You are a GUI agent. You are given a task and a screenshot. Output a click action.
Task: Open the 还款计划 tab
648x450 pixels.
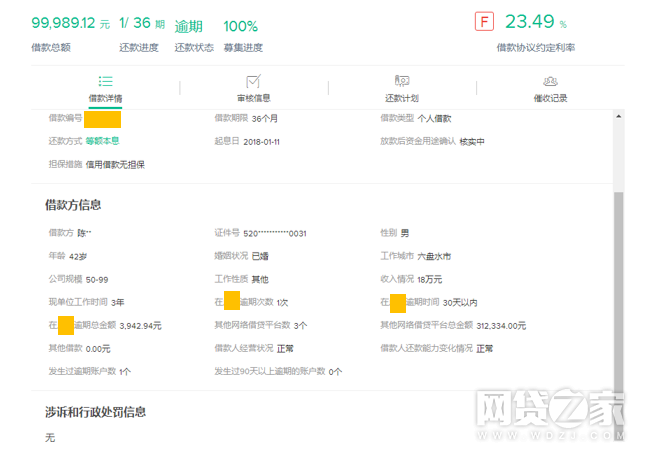[x=402, y=98]
